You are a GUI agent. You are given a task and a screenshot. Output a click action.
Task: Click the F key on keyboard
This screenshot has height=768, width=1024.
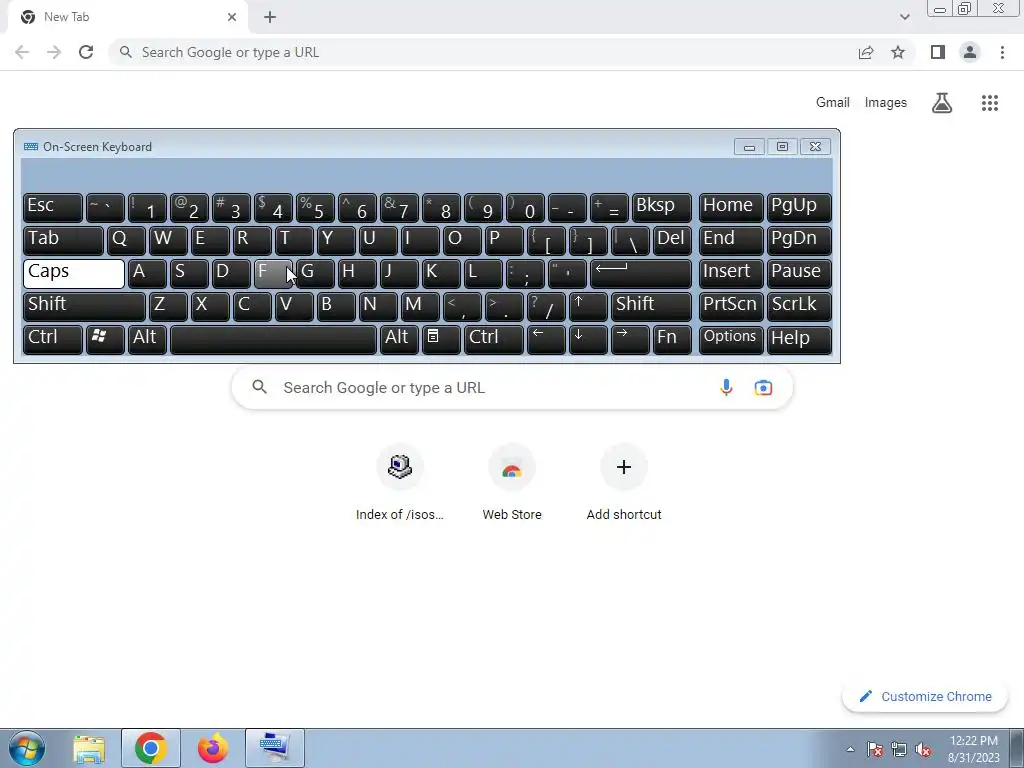pos(272,273)
